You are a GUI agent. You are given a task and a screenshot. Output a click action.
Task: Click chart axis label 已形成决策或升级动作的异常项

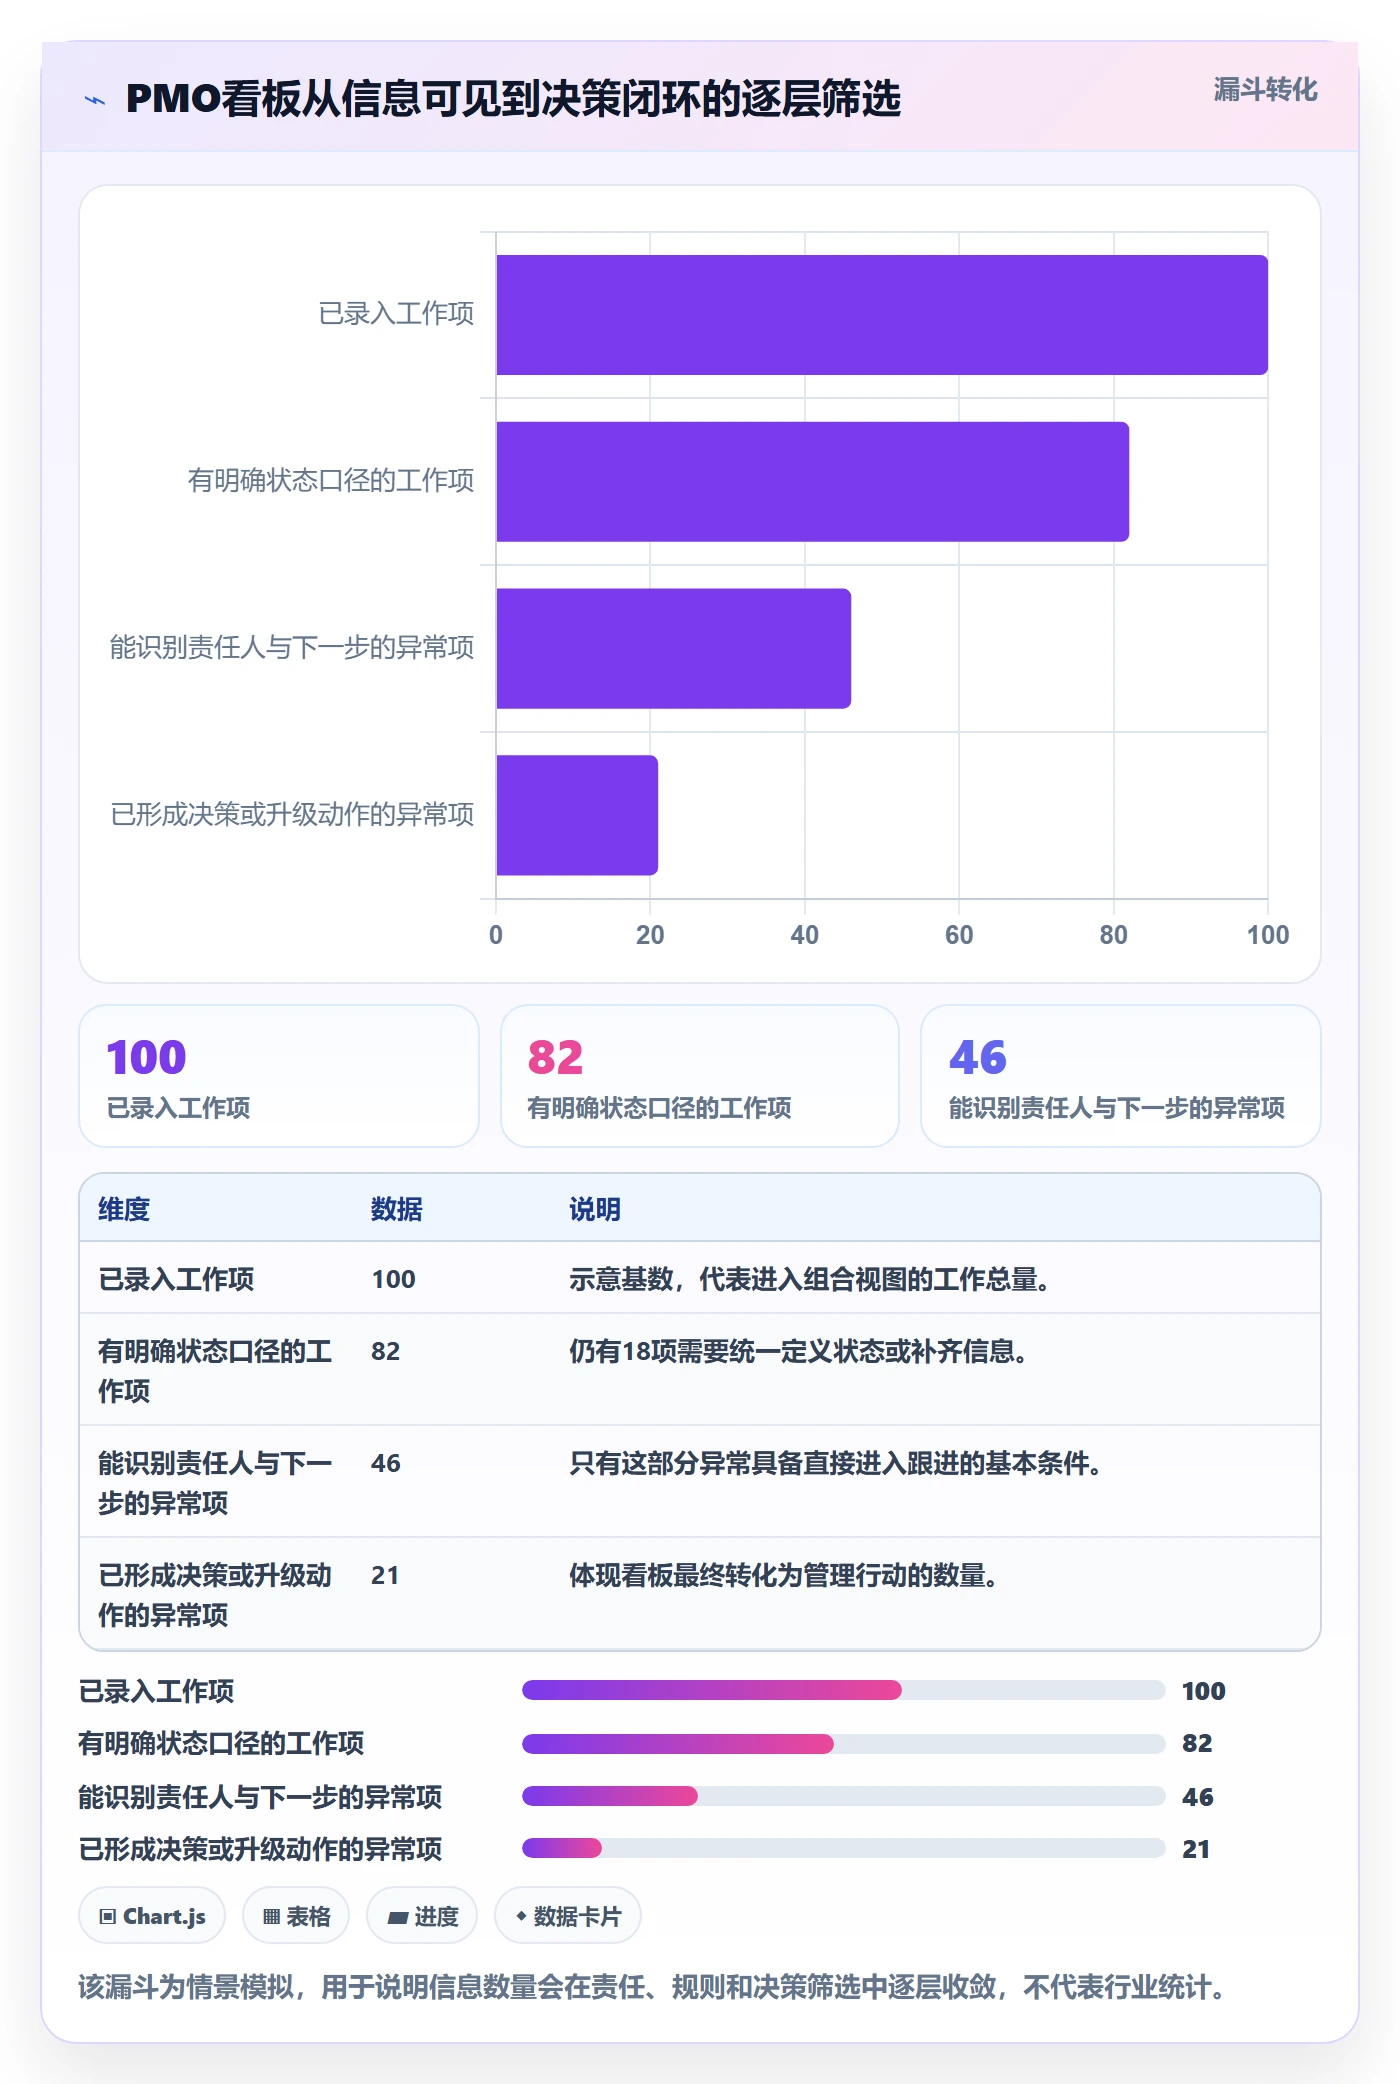tap(292, 815)
